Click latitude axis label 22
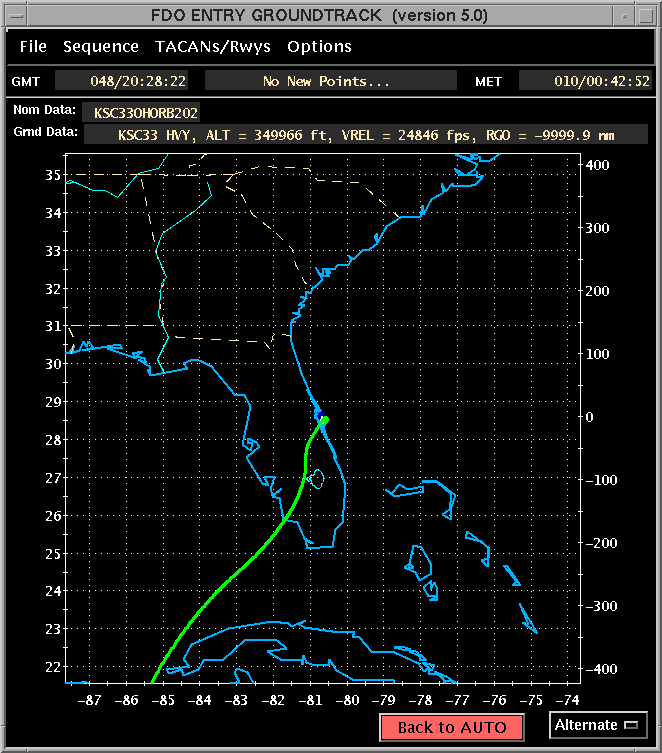Screen dimensions: 662x753 point(53,667)
